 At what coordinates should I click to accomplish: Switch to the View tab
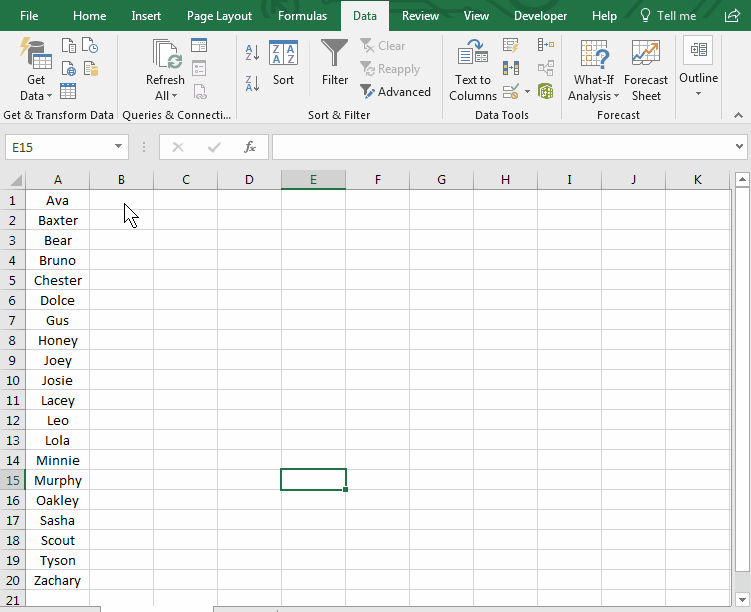tap(476, 16)
